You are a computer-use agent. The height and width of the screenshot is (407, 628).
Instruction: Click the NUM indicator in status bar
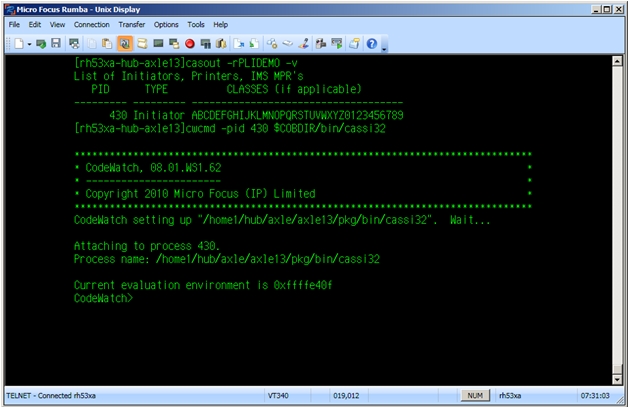(475, 395)
